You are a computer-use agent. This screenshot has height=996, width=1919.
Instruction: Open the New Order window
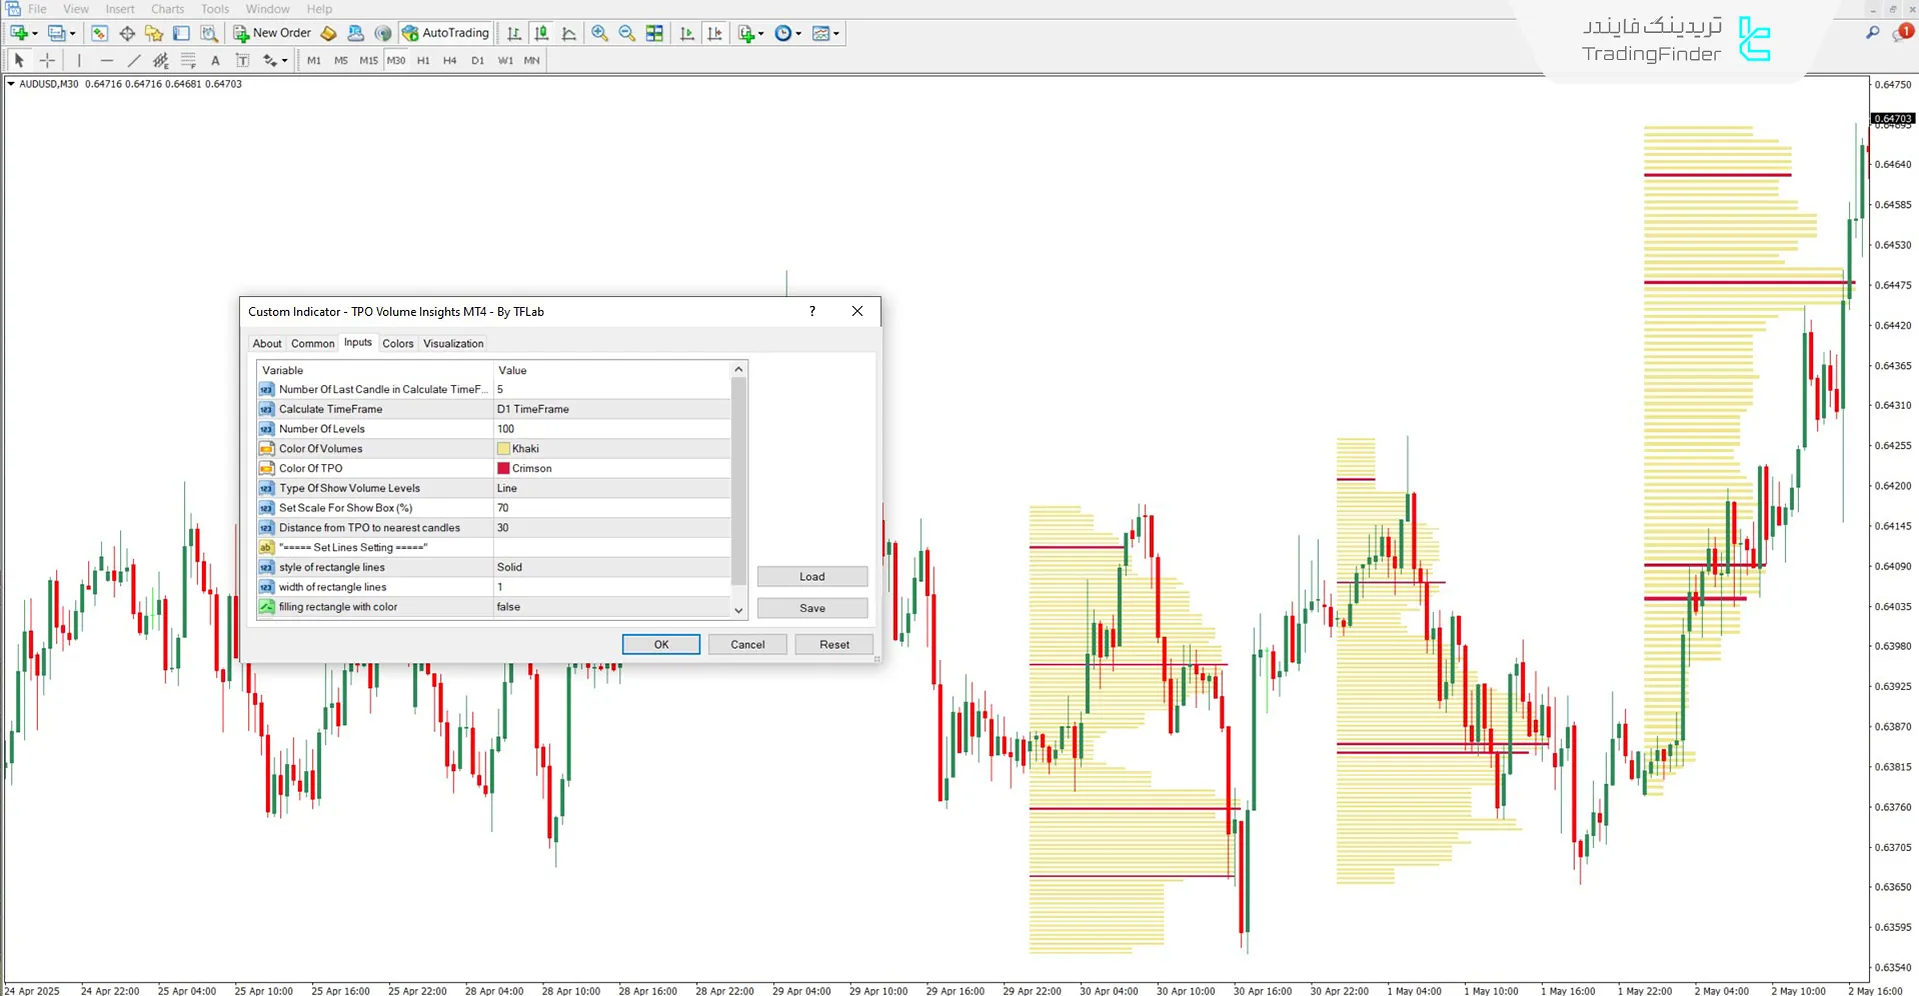[272, 33]
